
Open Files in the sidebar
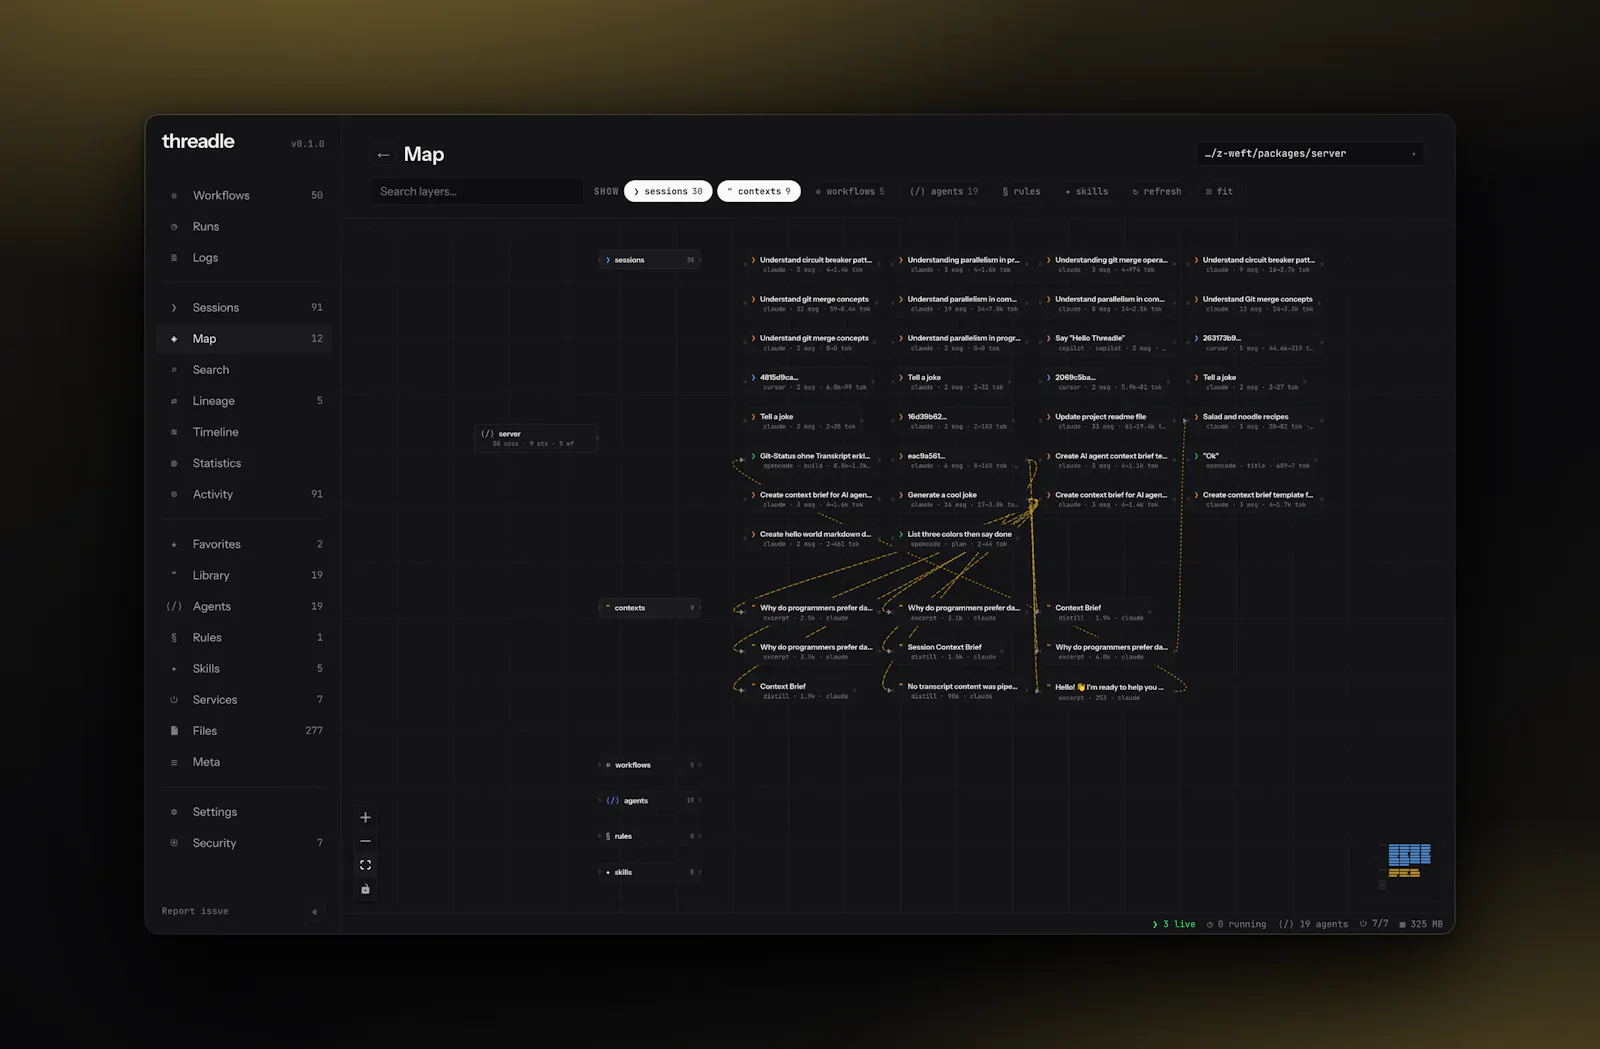[x=244, y=731]
